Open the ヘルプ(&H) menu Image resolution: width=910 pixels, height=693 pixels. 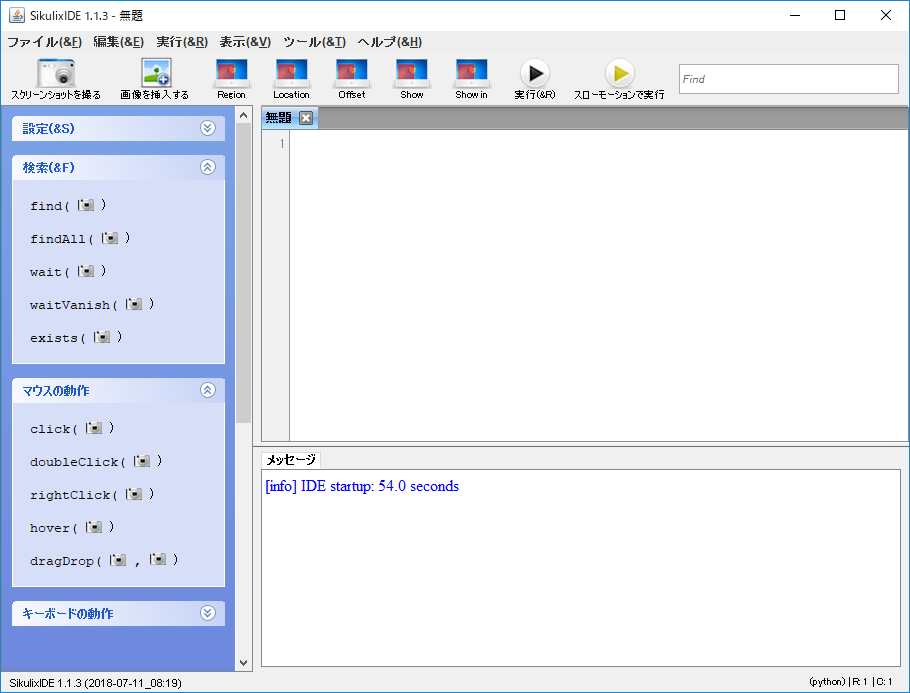pyautogui.click(x=389, y=42)
